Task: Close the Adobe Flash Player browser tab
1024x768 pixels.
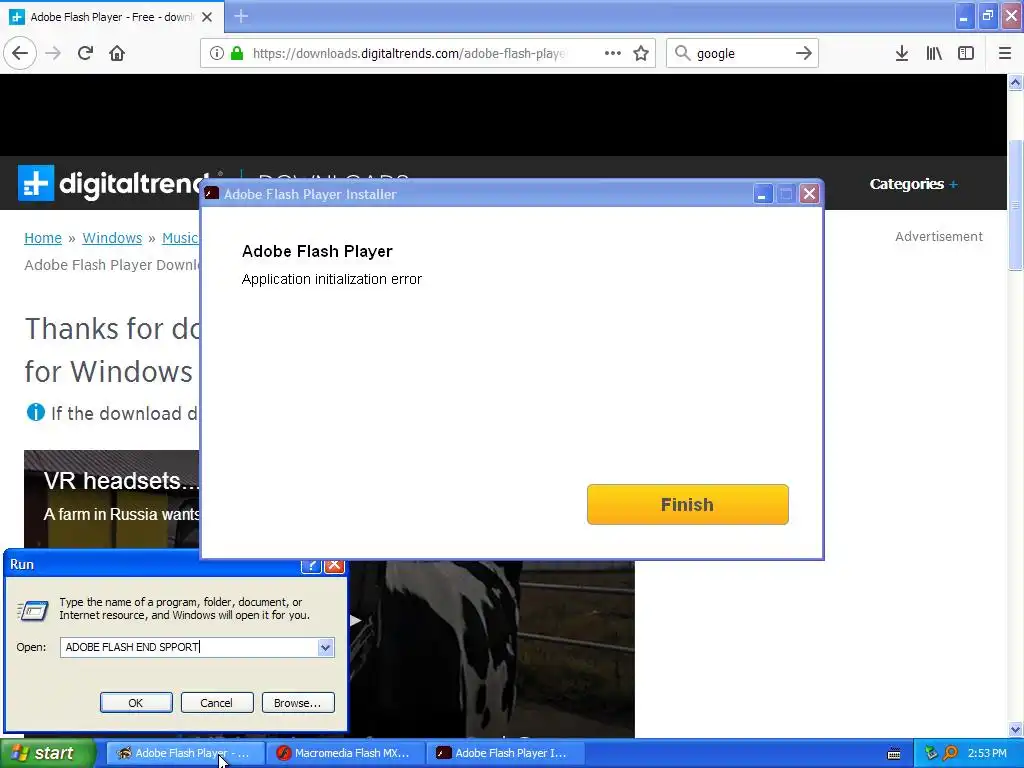Action: [207, 17]
